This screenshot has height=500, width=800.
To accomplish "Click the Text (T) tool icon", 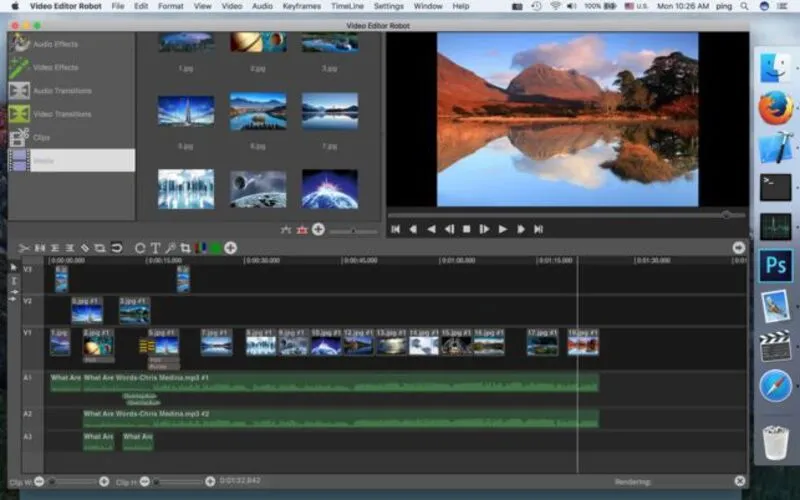I will click(155, 247).
